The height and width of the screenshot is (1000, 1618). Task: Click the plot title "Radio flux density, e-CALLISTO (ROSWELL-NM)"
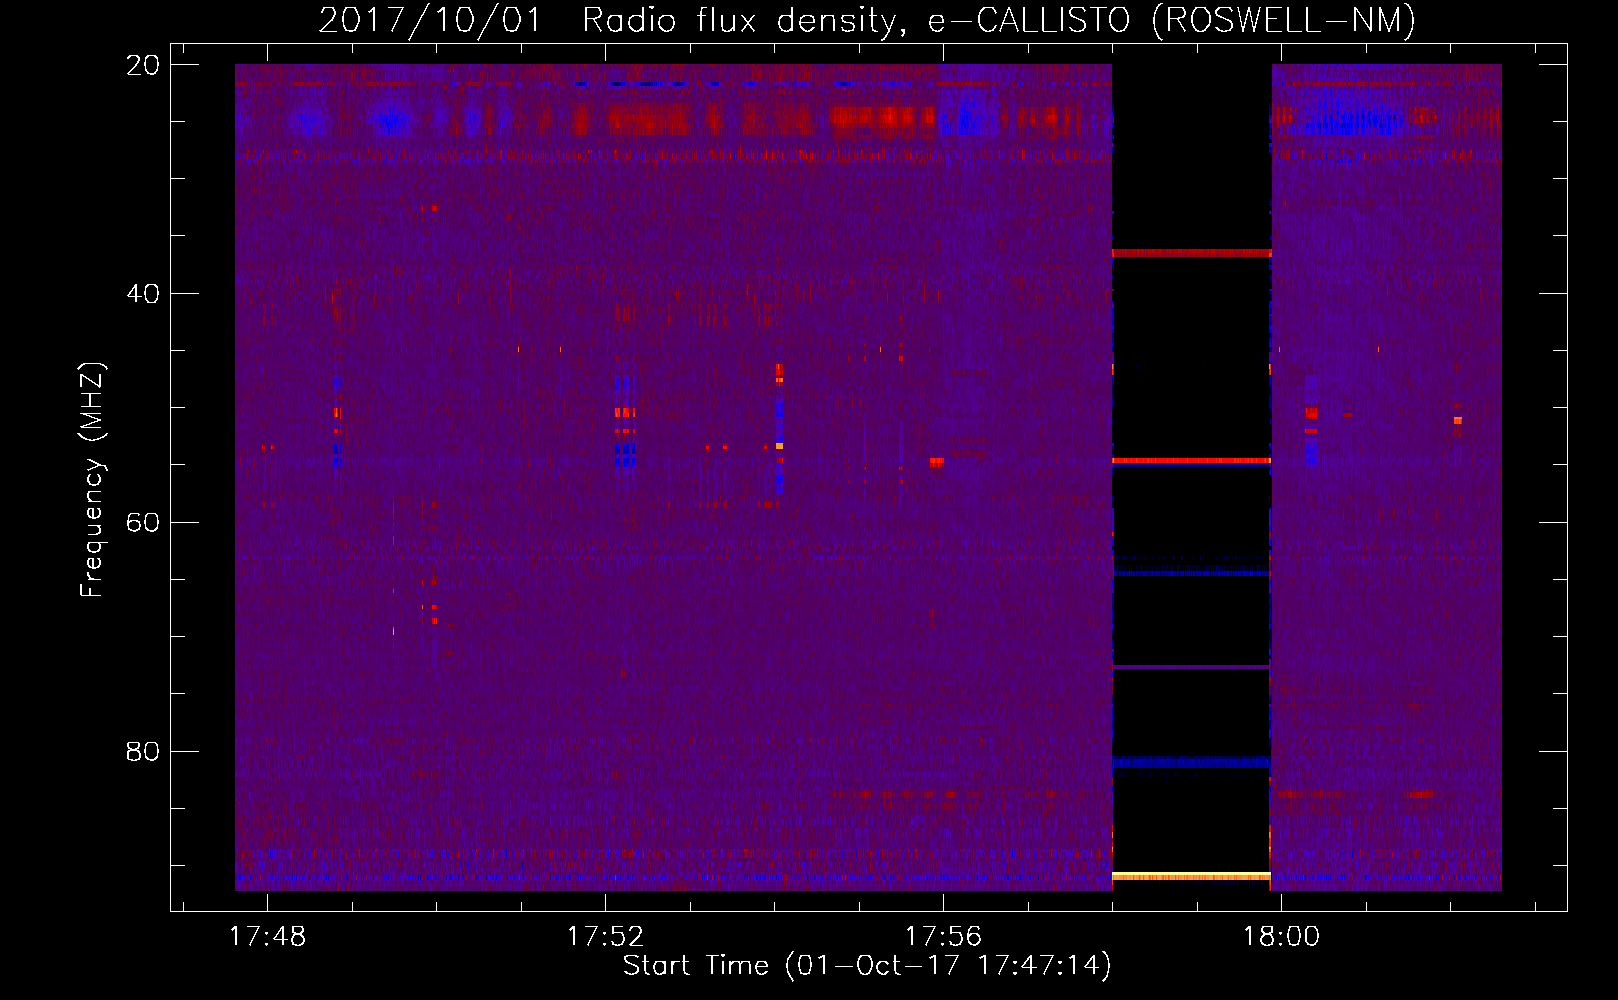(x=999, y=20)
